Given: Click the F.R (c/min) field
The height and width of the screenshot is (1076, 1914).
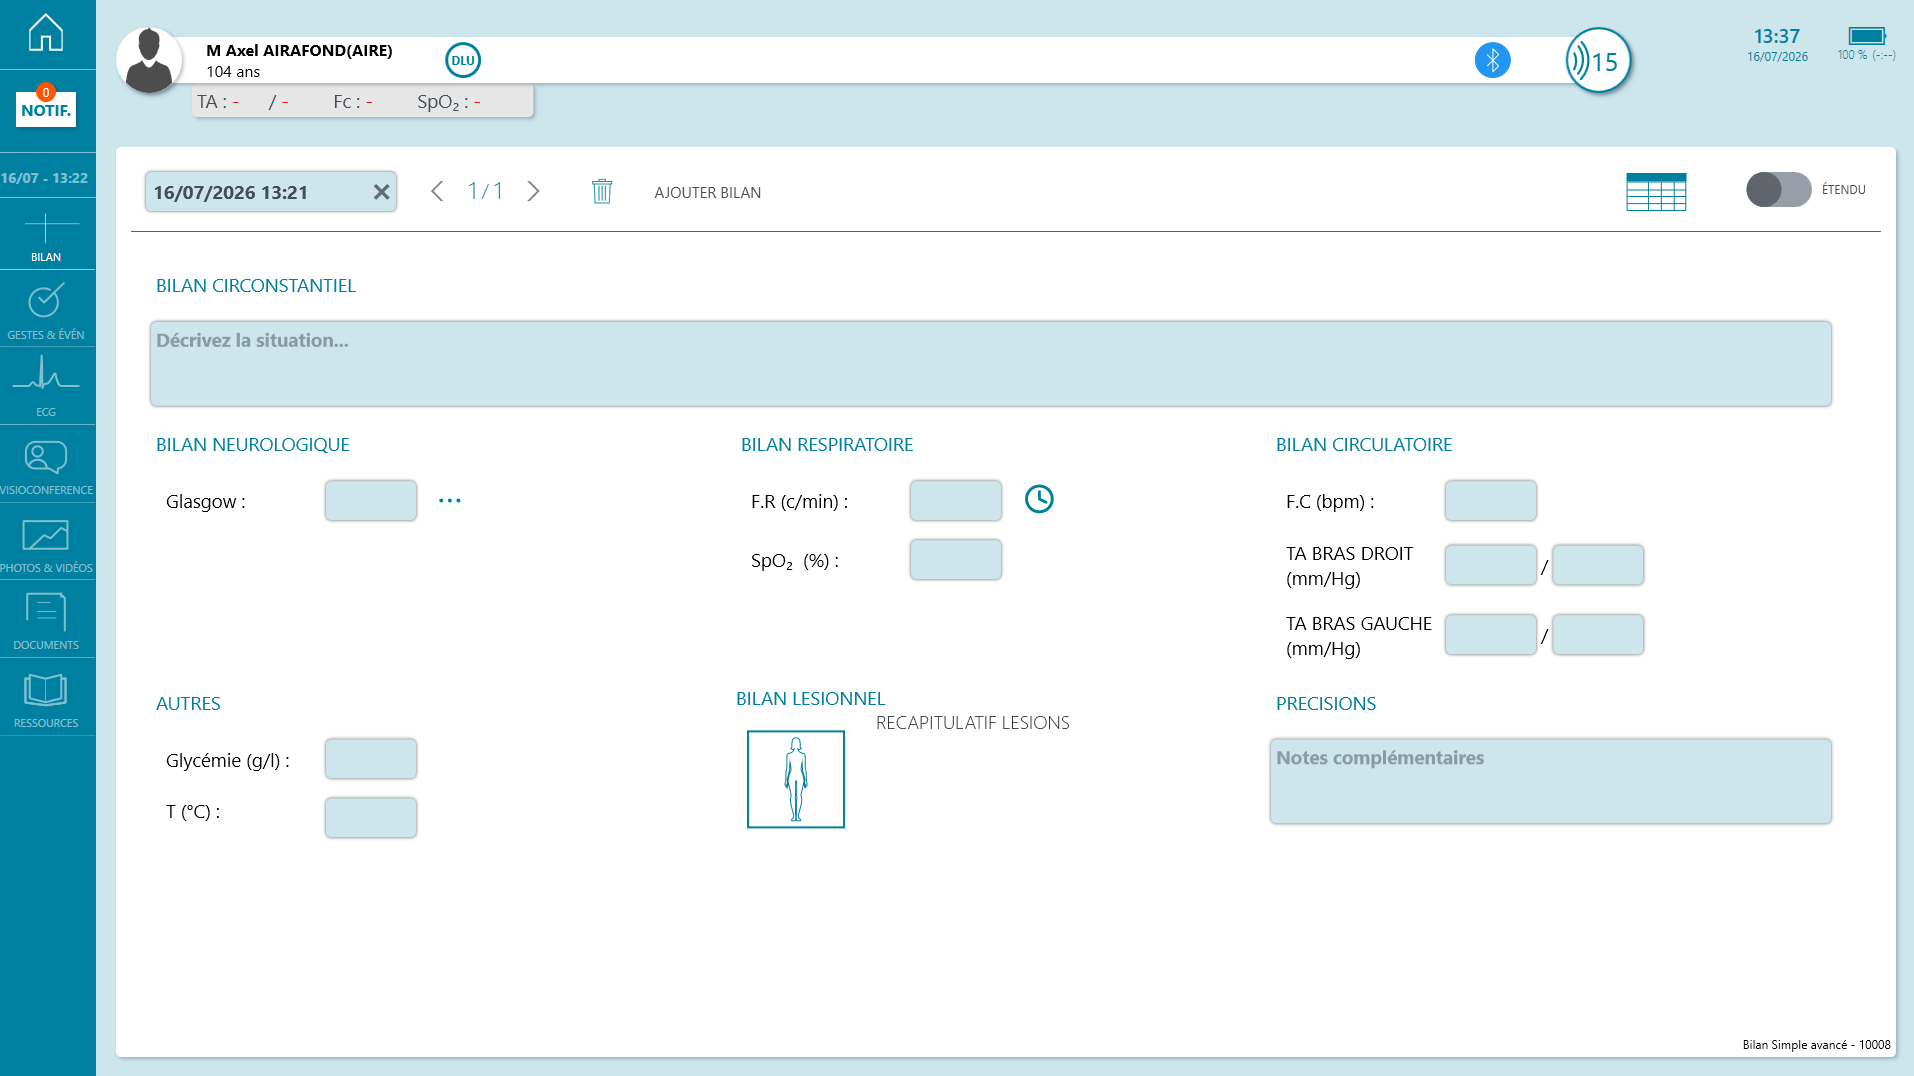Looking at the screenshot, I should tap(955, 500).
